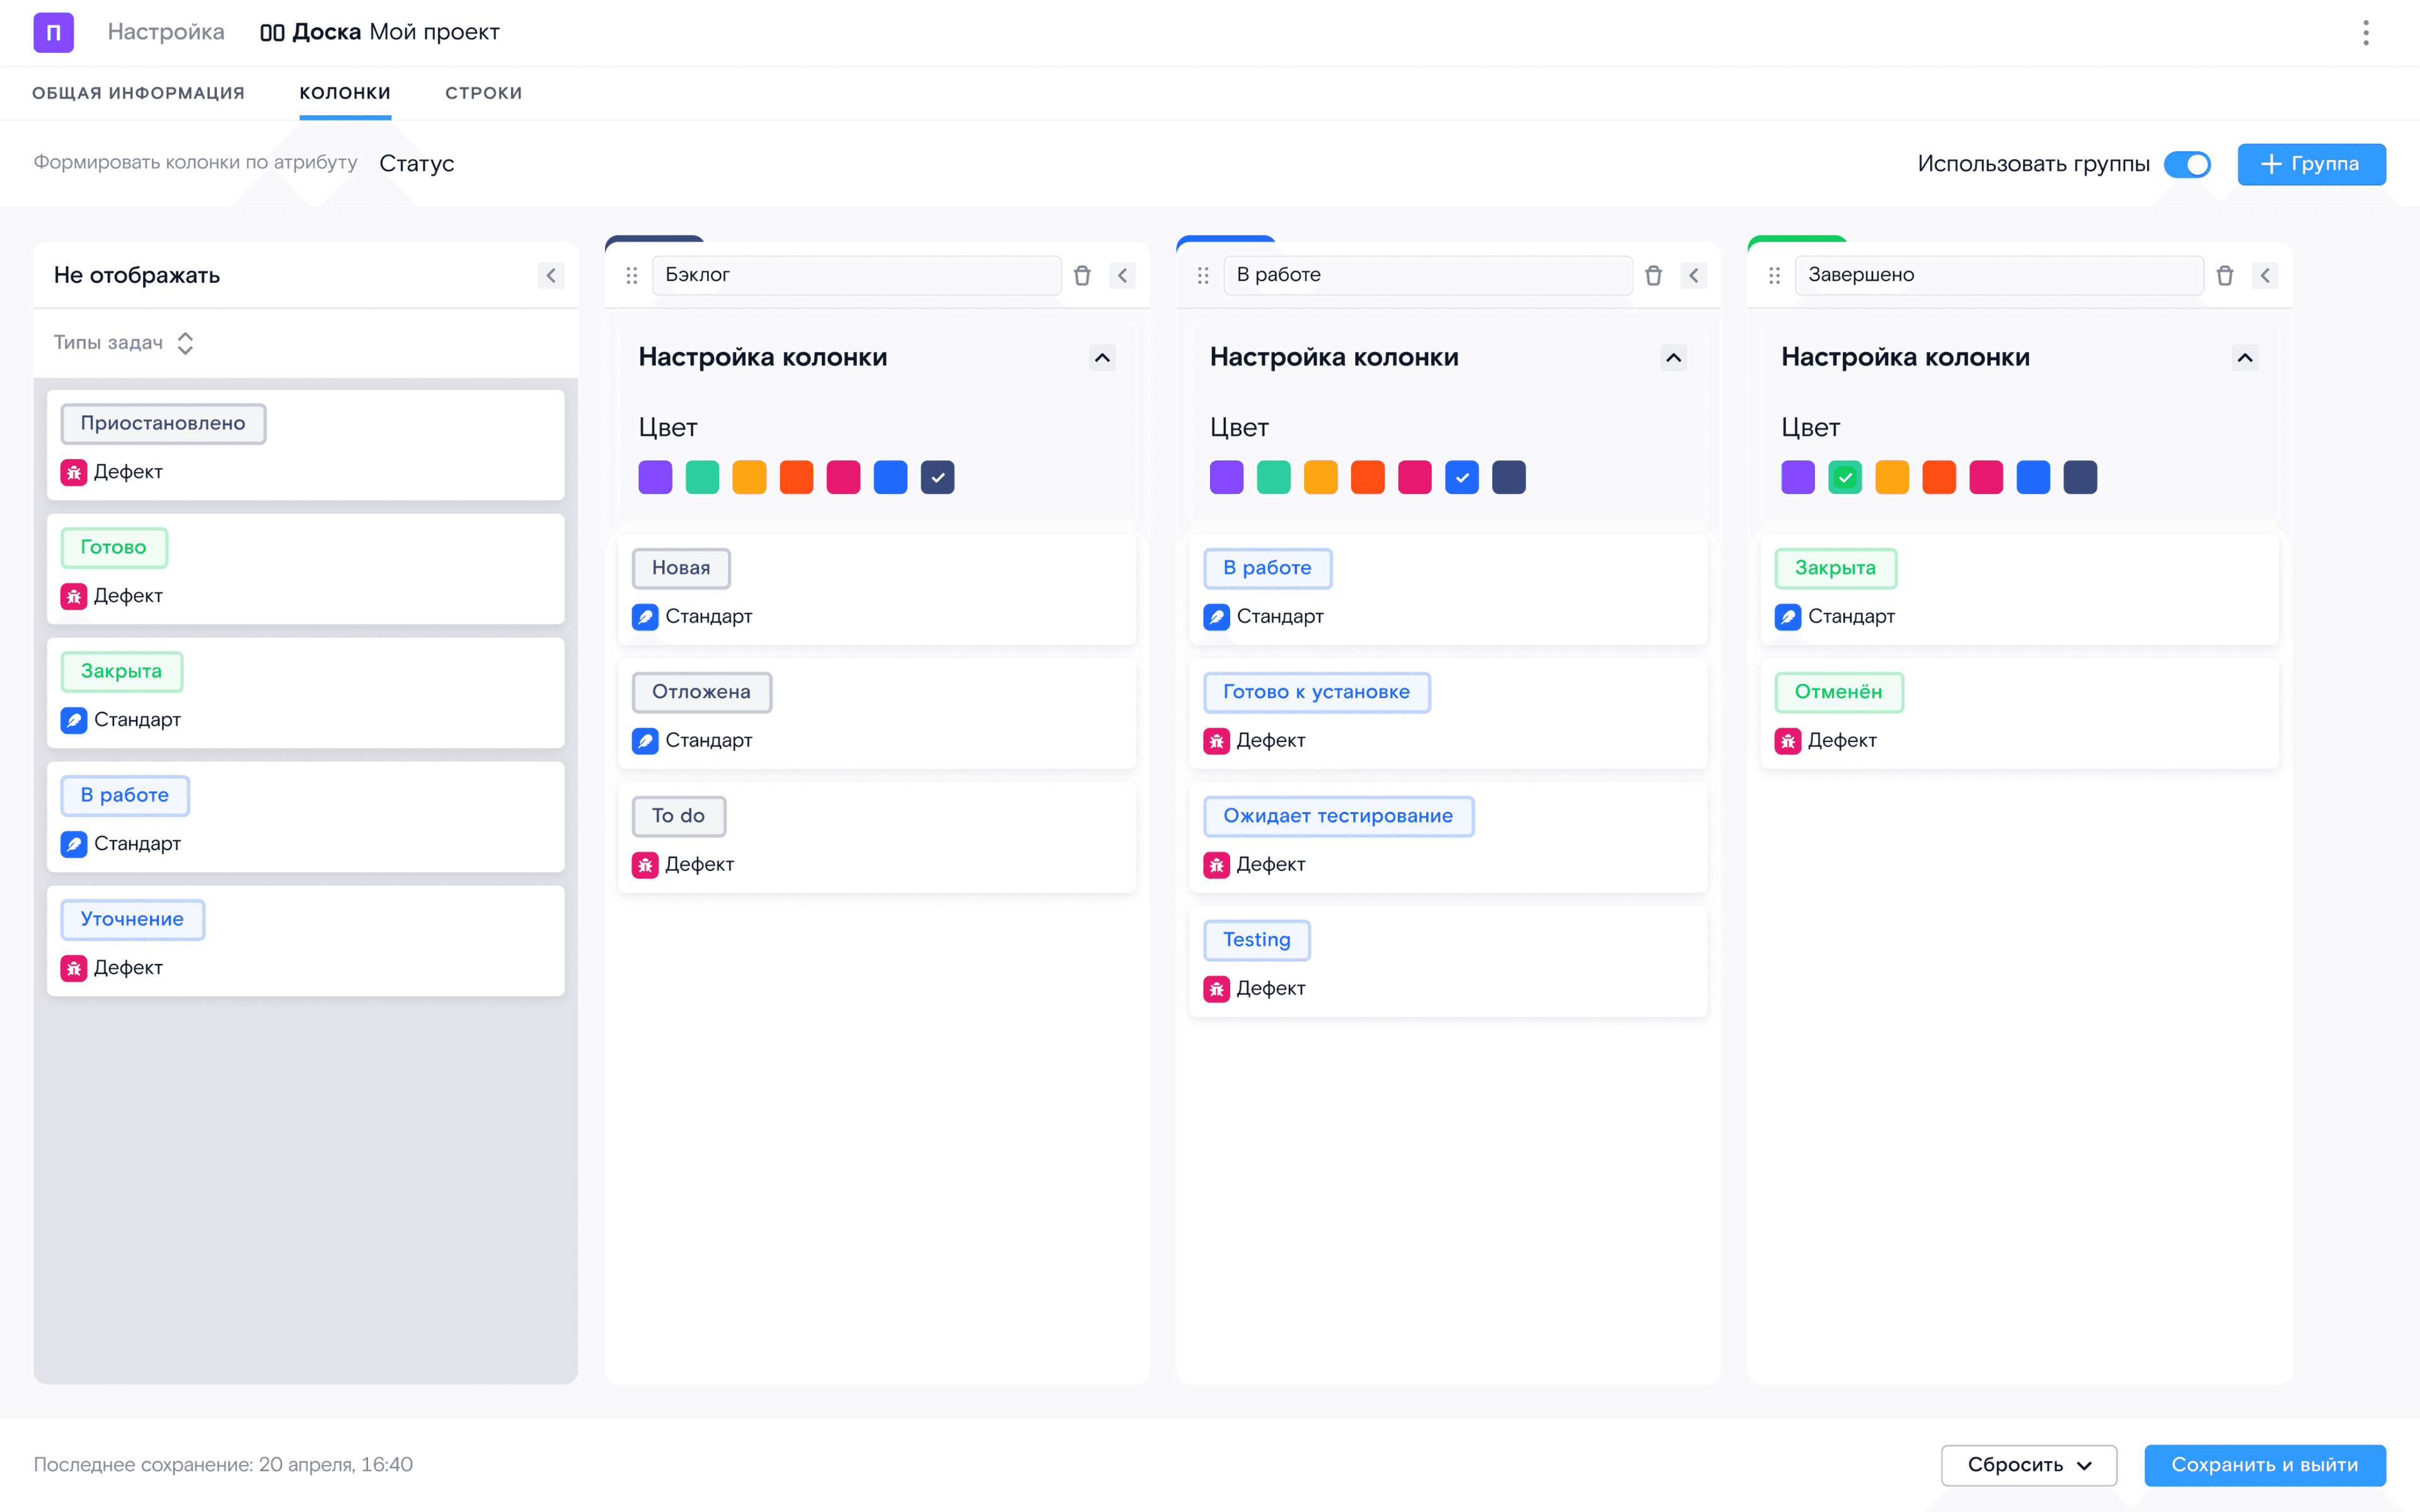Delete the Завершено column with trash icon
Viewport: 2420px width, 1512px height.
coord(2224,275)
